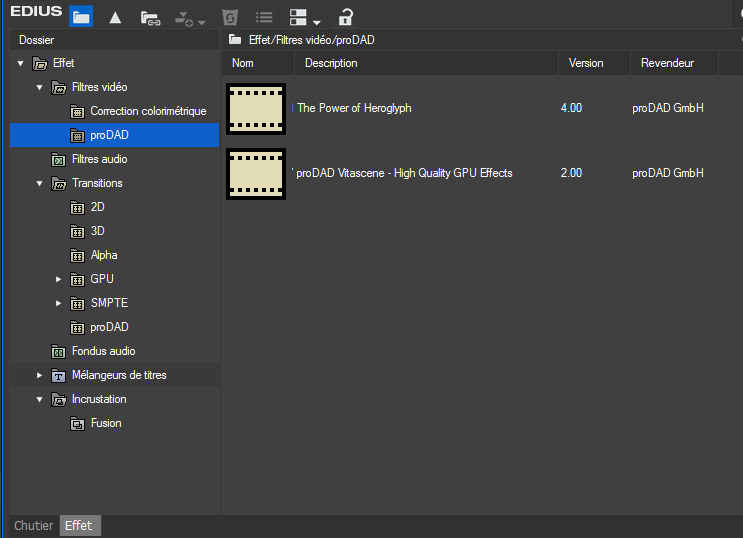
Task: Click the 2D folder icon
Action: [77, 208]
